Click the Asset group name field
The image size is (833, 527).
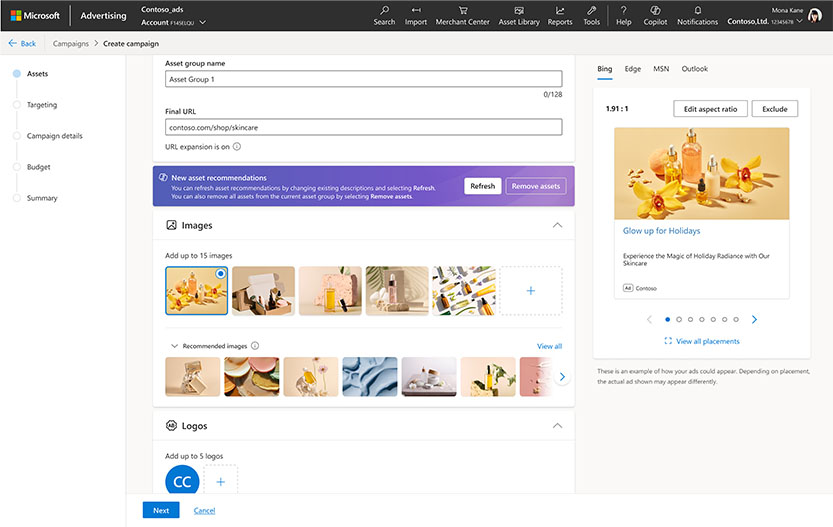point(363,79)
